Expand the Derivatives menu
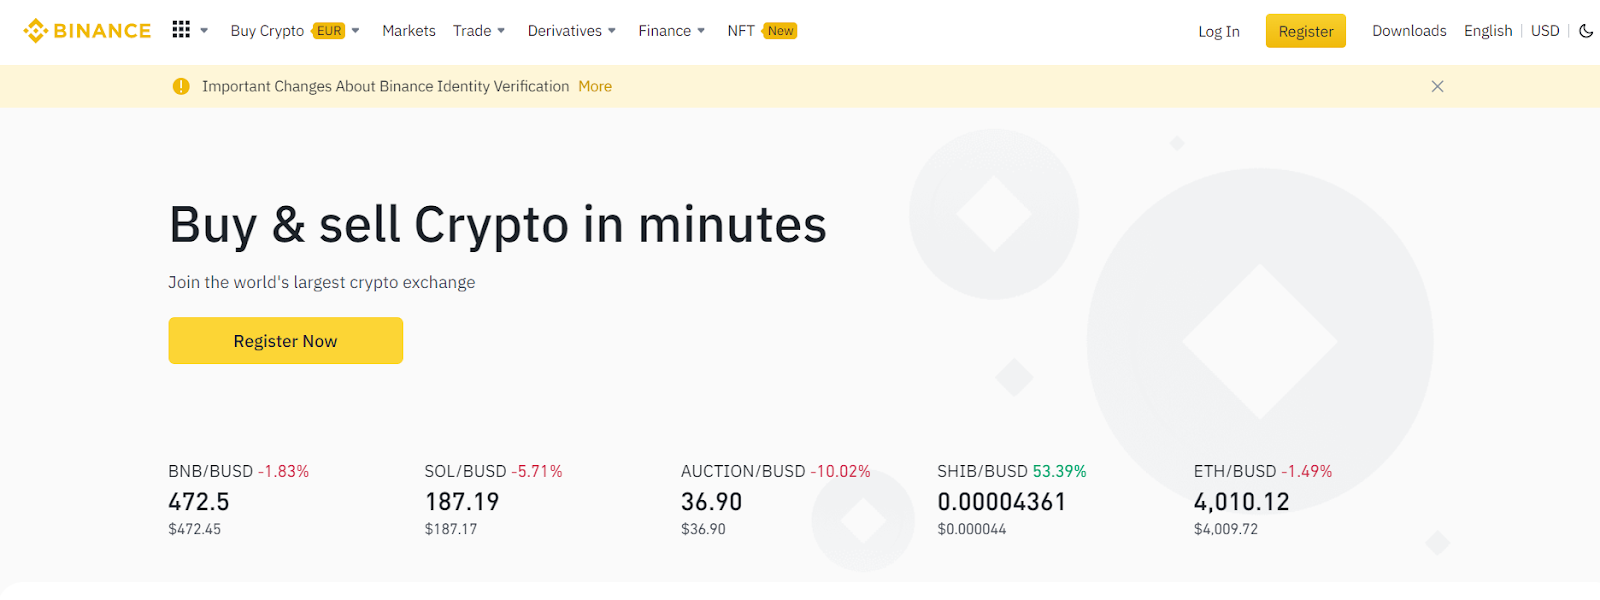 (x=572, y=31)
